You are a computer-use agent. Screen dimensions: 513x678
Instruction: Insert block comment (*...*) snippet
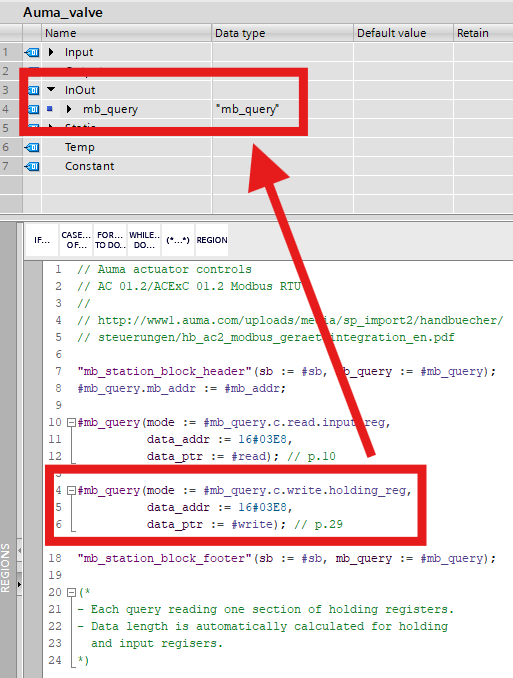[x=178, y=240]
